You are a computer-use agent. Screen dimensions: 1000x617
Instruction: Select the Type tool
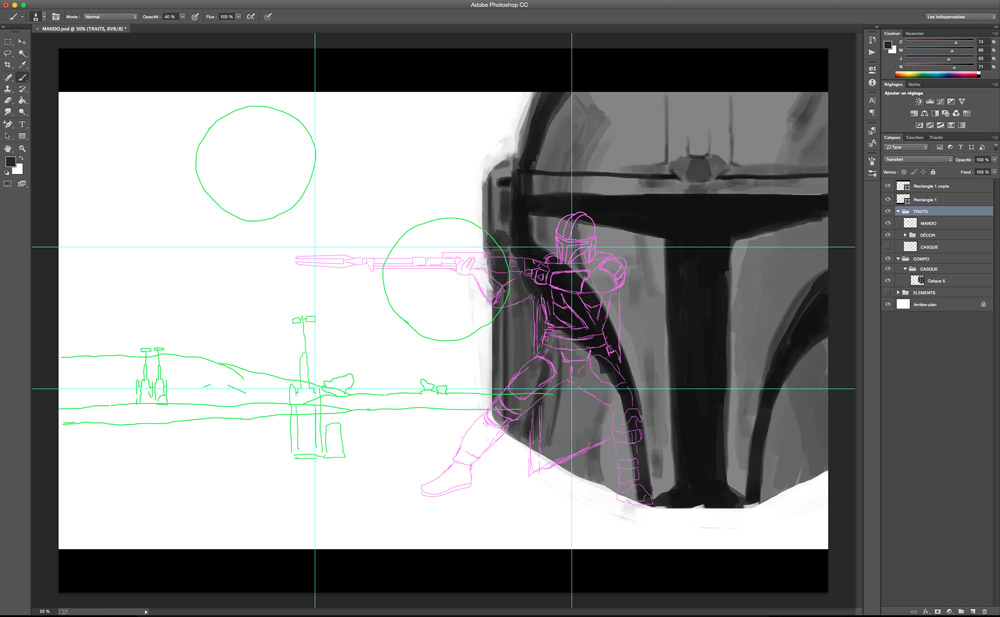click(x=22, y=124)
